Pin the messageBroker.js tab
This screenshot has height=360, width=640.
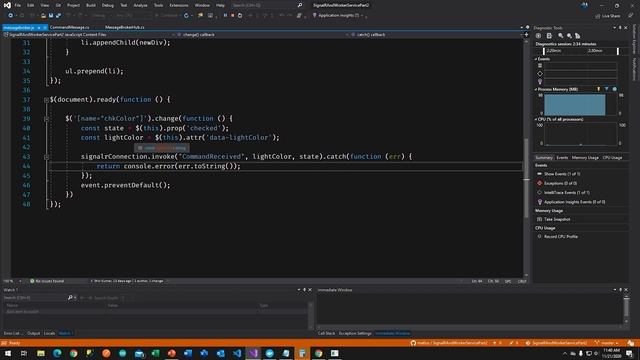39,27
